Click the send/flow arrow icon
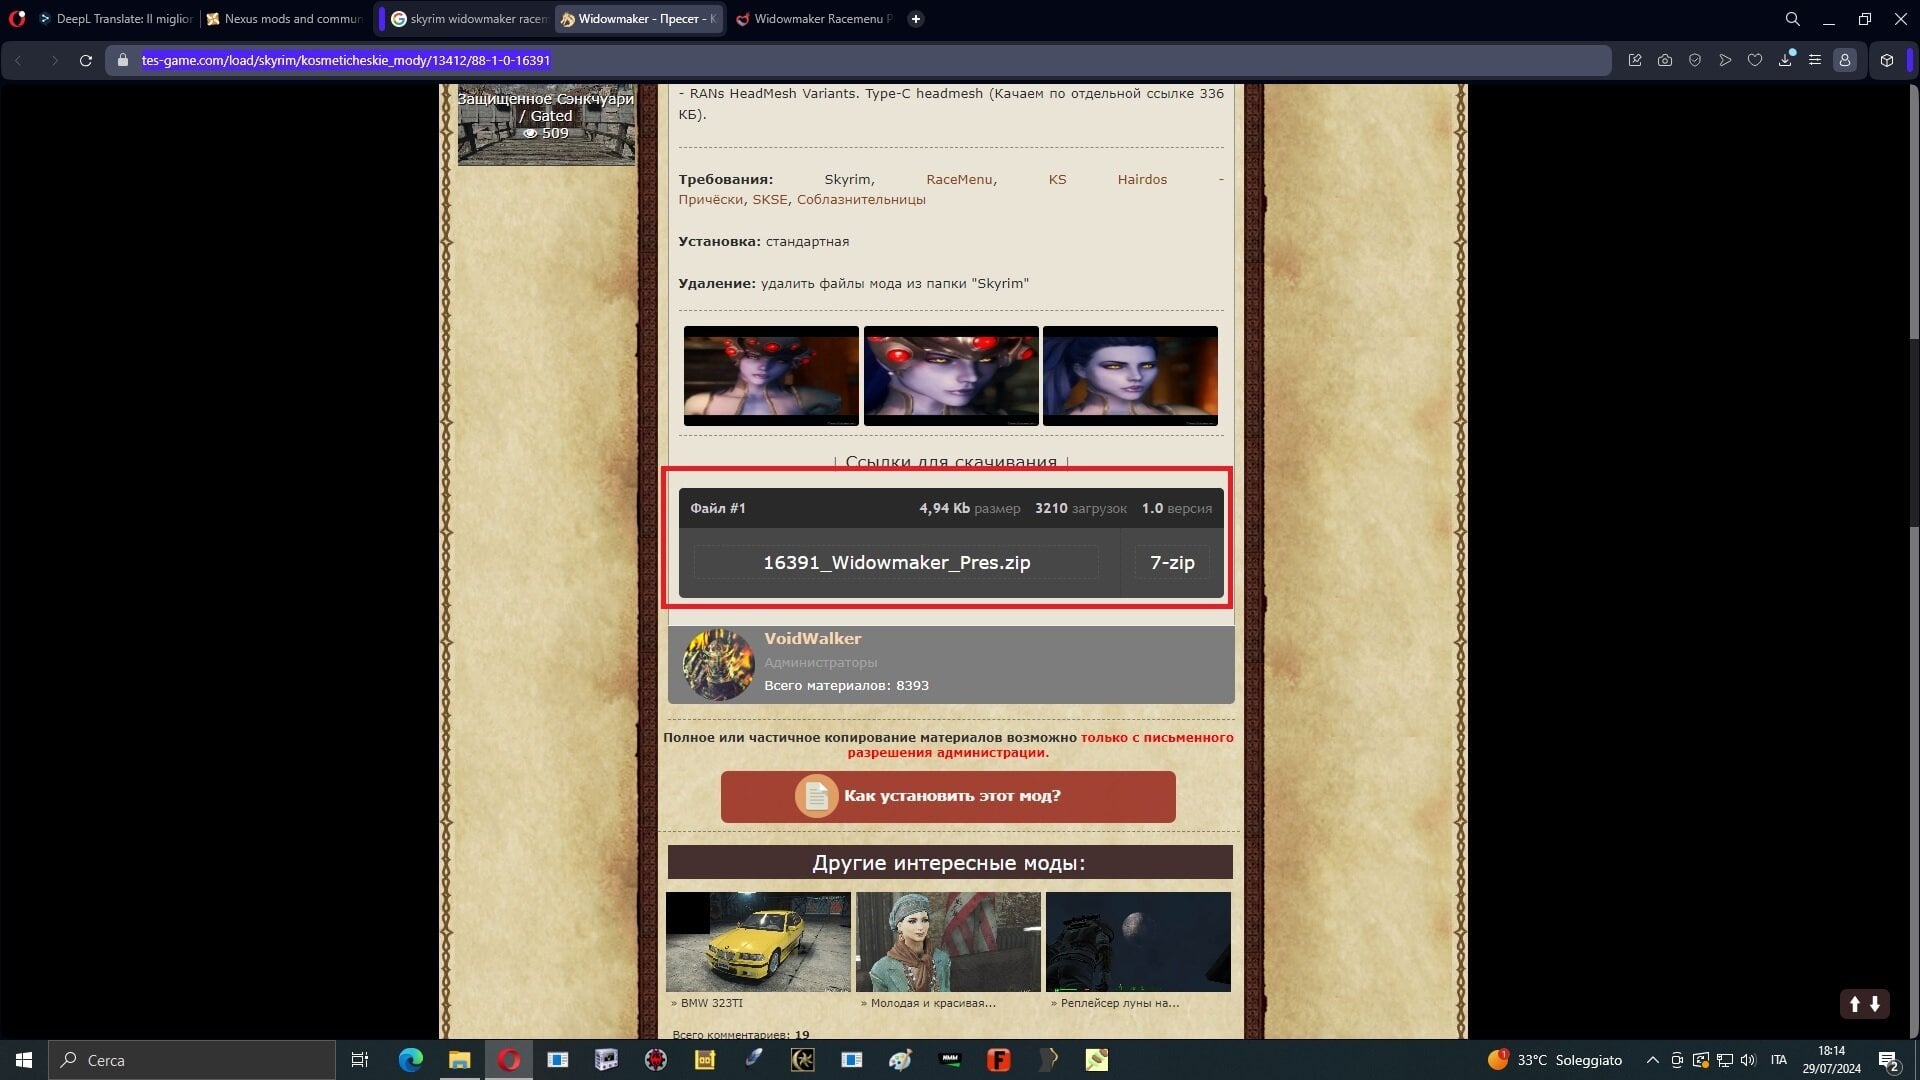The width and height of the screenshot is (1920, 1080). [x=1725, y=60]
